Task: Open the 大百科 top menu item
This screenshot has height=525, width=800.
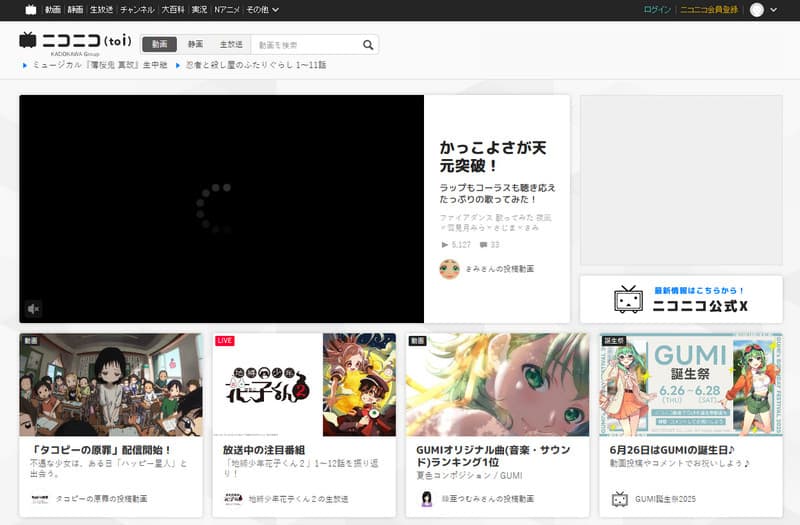Action: tap(172, 10)
